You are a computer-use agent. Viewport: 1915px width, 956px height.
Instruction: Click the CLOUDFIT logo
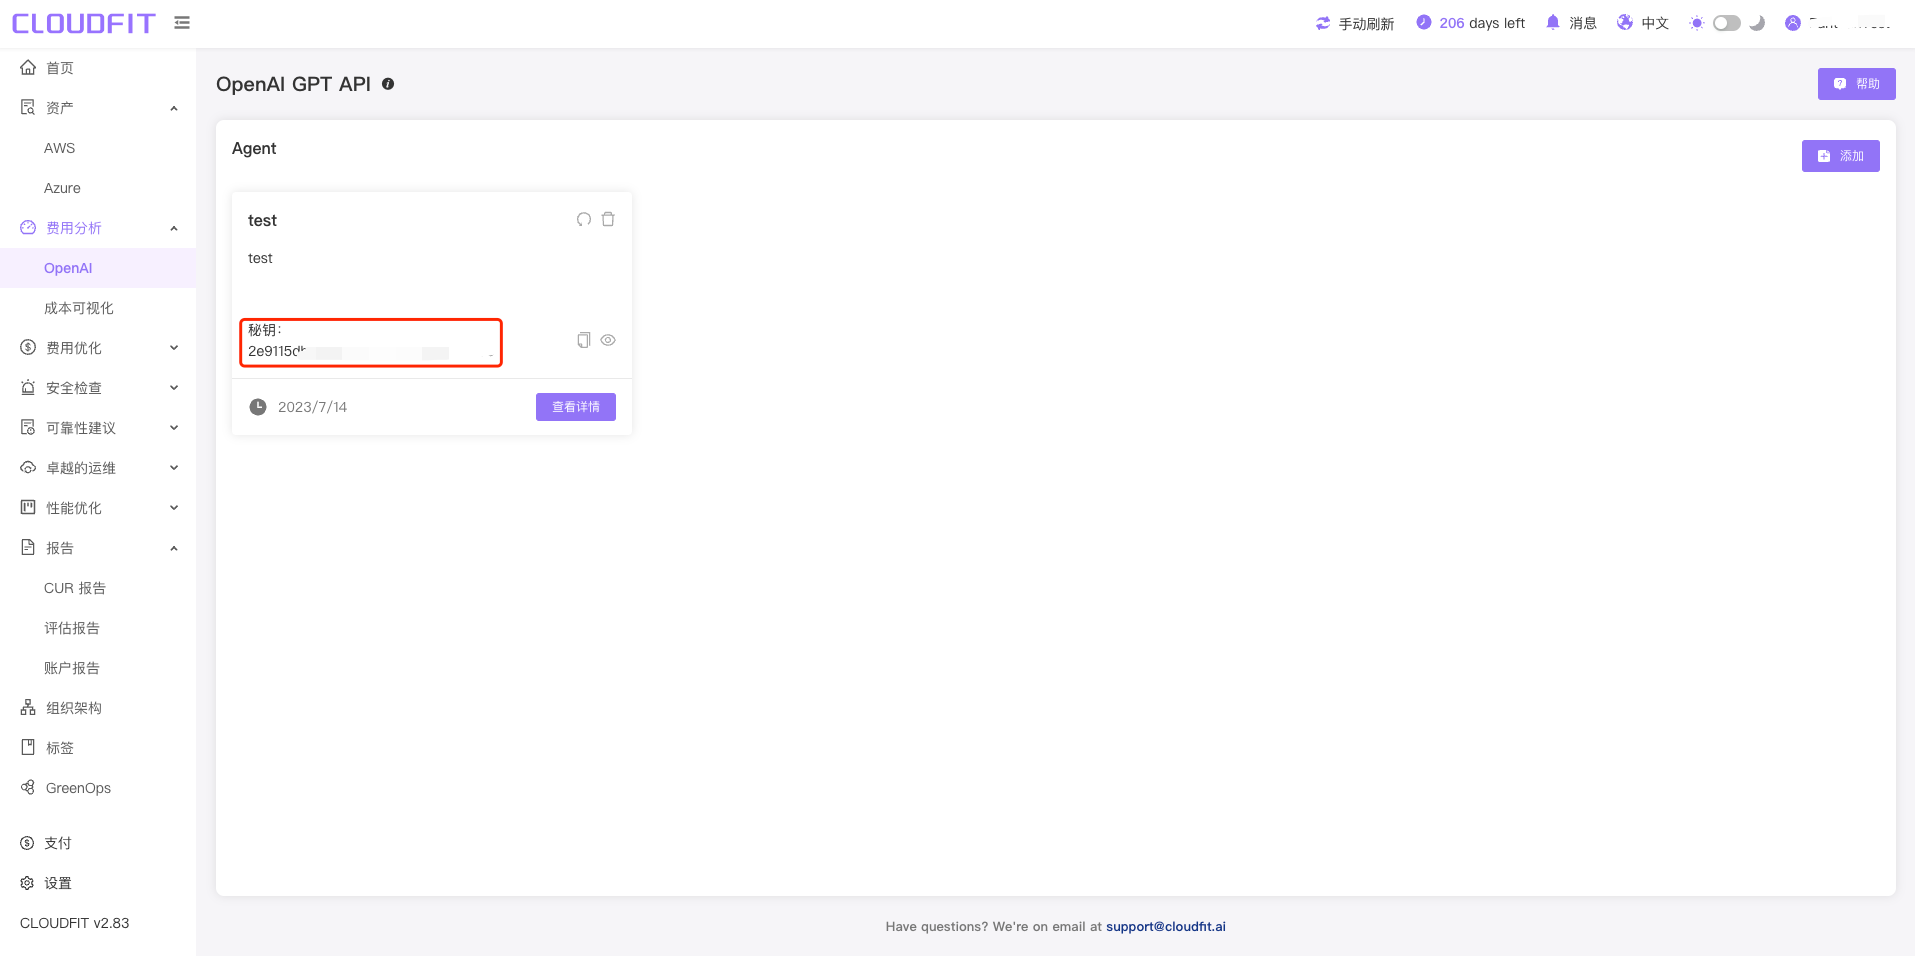[x=84, y=23]
